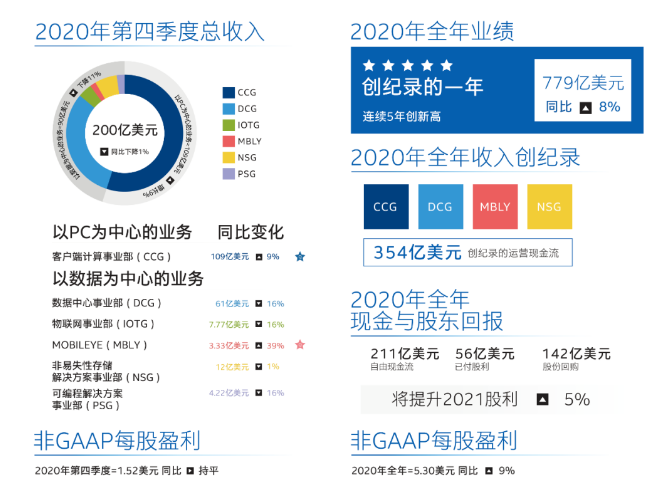Click the arrow icon in the CCG row
This screenshot has width=663, height=494.
(259, 257)
